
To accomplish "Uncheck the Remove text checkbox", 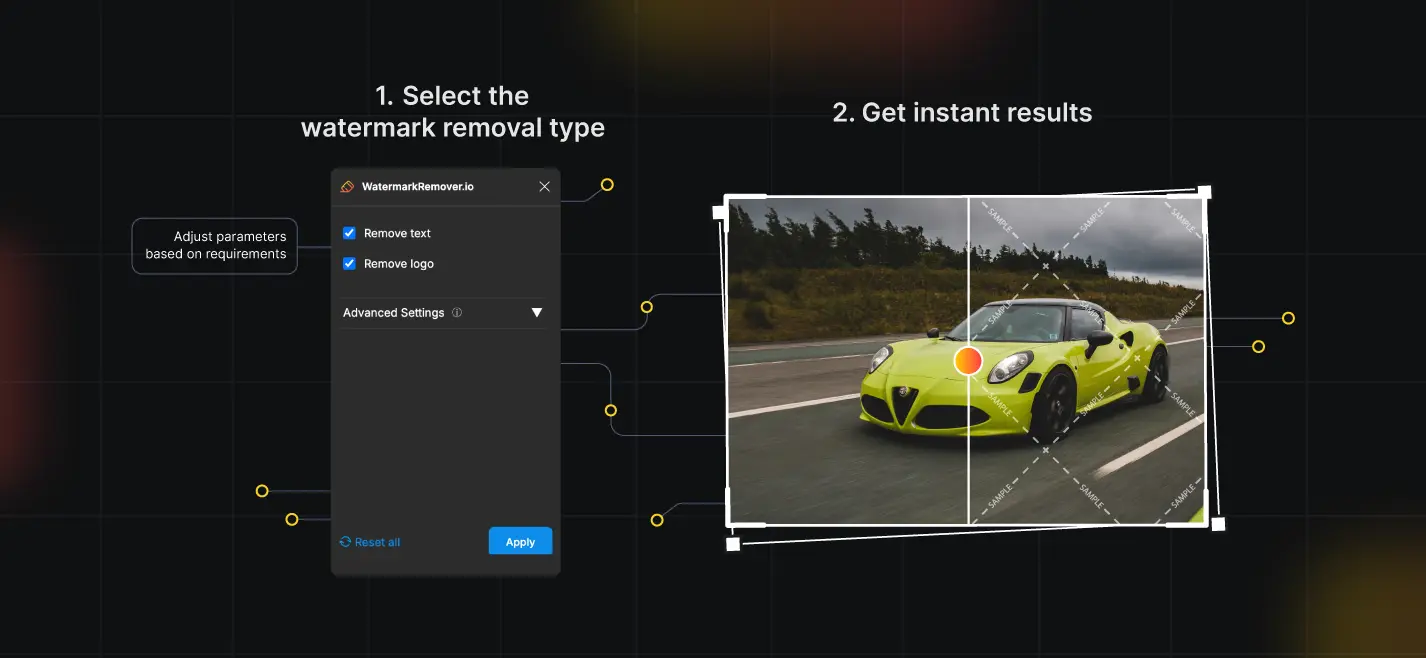I will 349,233.
